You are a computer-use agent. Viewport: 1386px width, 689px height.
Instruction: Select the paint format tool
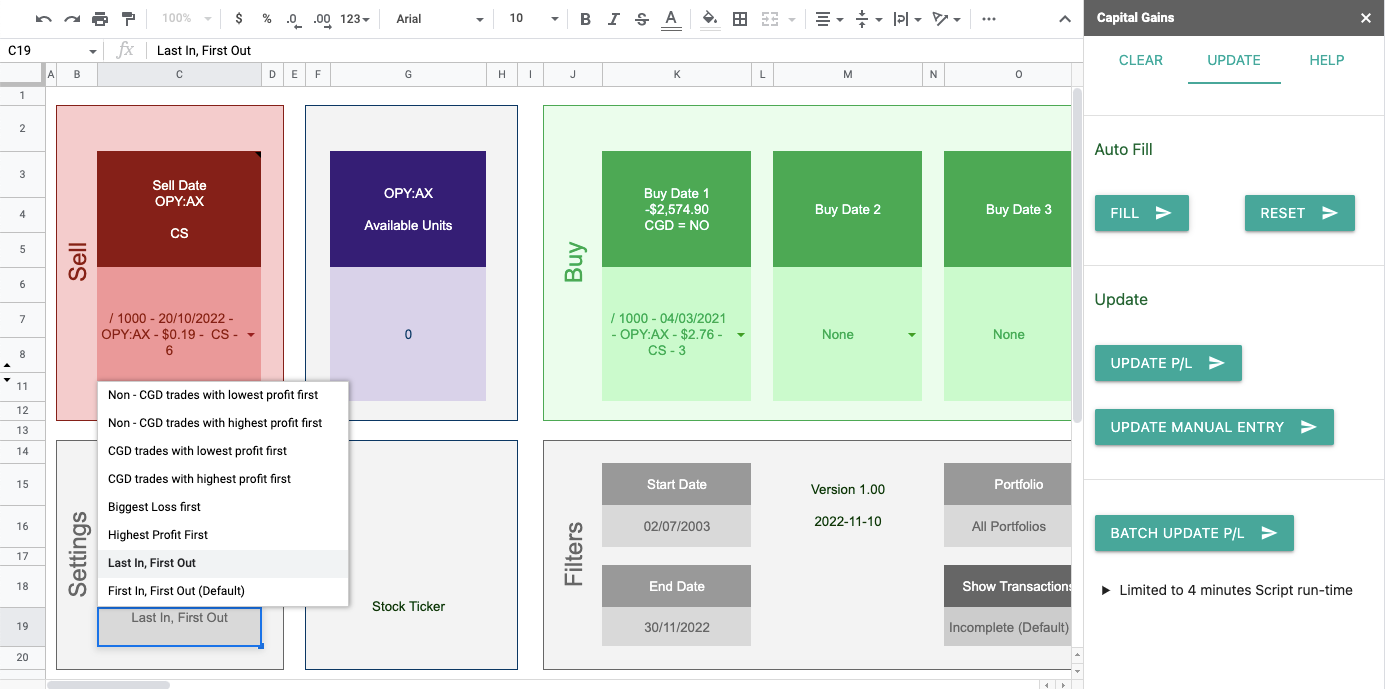[128, 19]
